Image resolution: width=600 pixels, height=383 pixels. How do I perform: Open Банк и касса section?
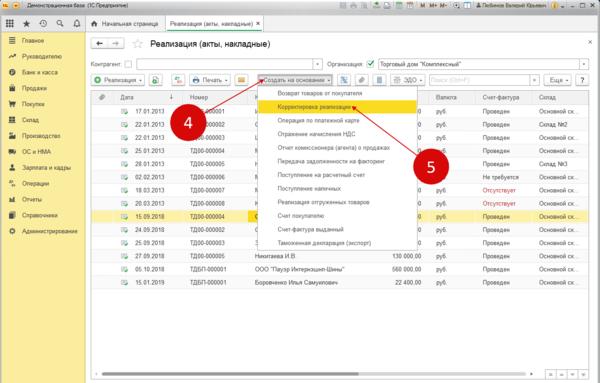pos(40,72)
